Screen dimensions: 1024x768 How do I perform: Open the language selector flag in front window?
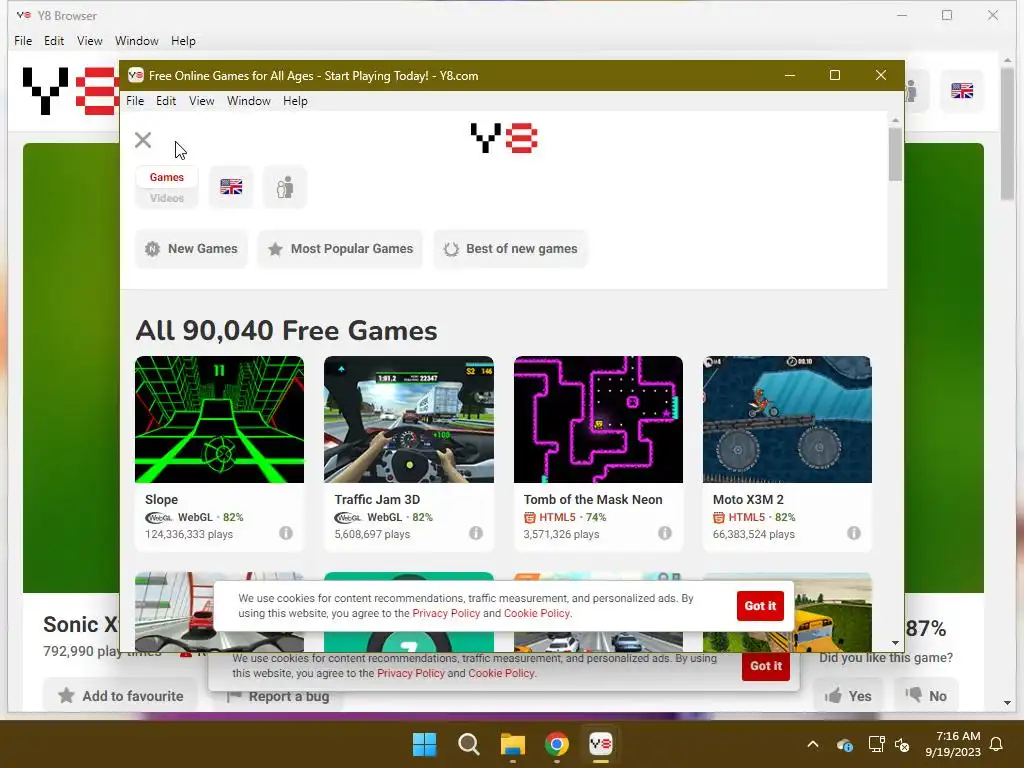(231, 187)
